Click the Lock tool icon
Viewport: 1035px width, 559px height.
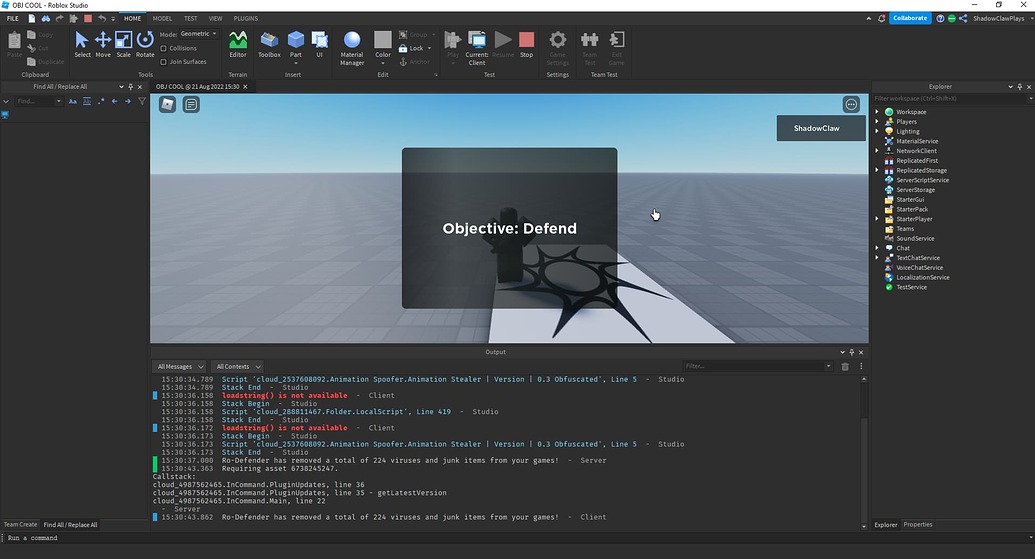[x=403, y=48]
